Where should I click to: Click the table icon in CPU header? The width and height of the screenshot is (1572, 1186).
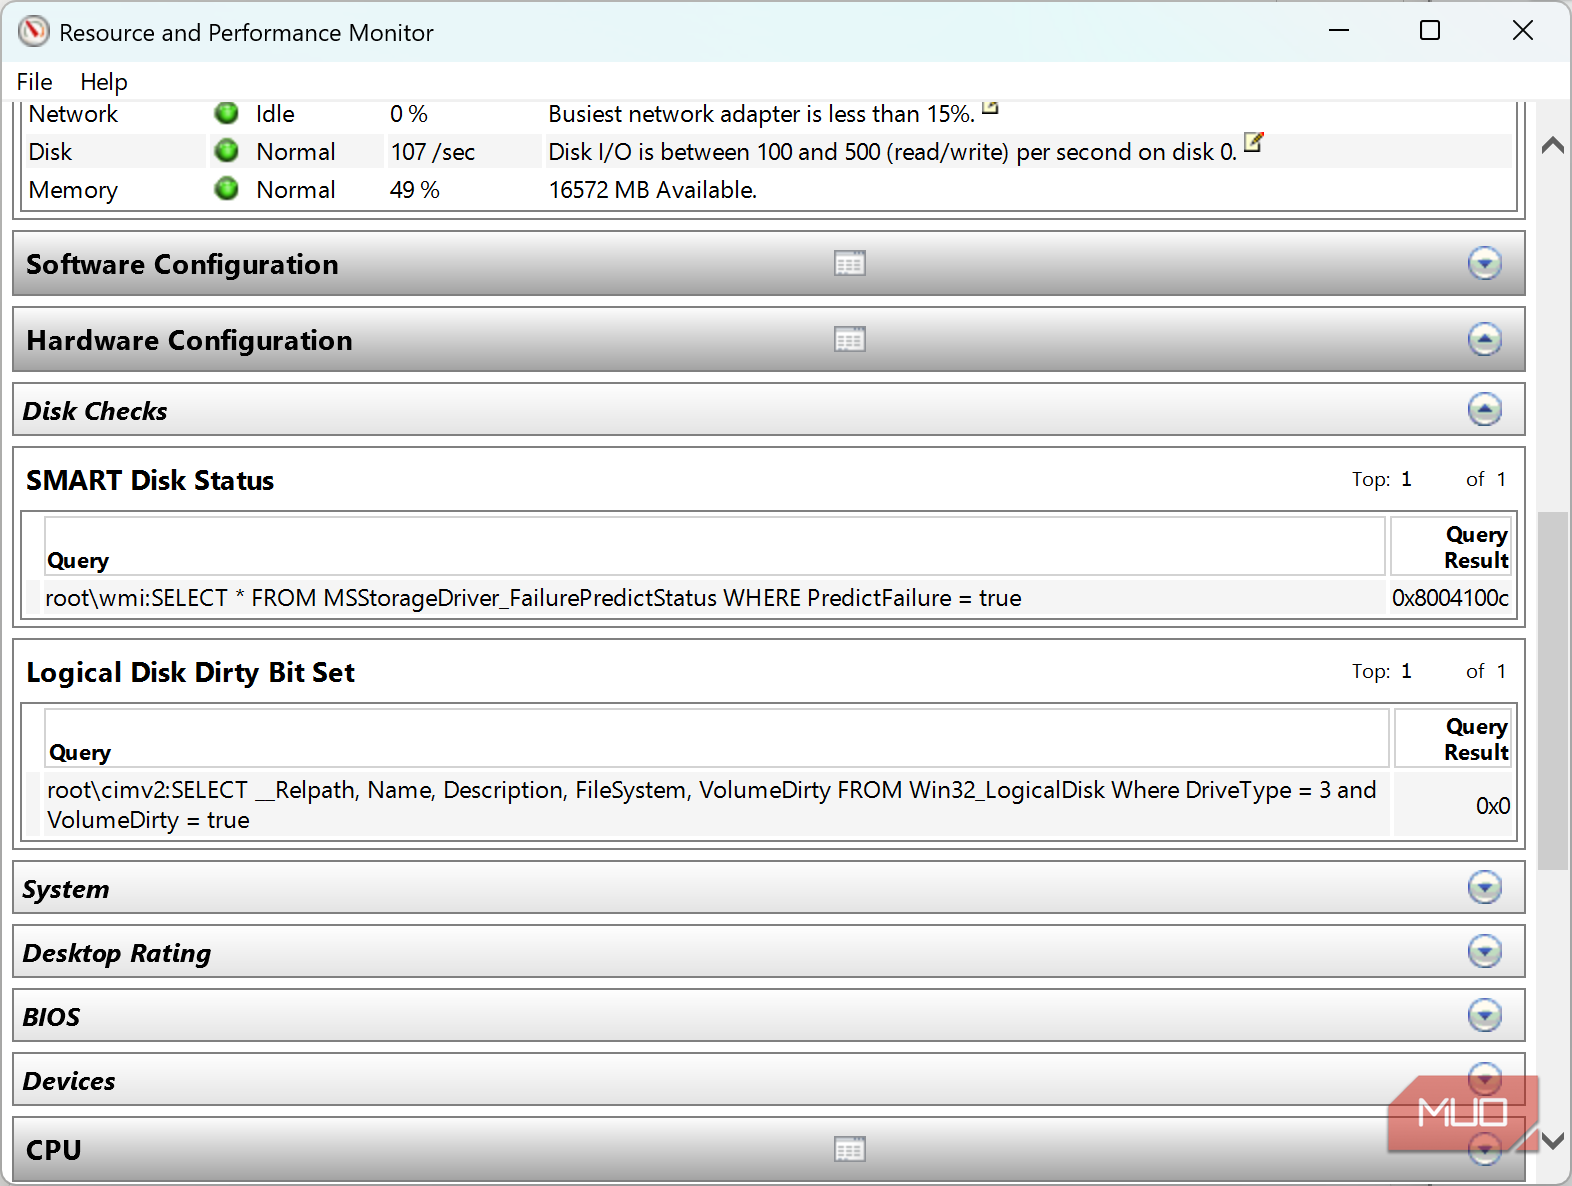click(x=850, y=1150)
